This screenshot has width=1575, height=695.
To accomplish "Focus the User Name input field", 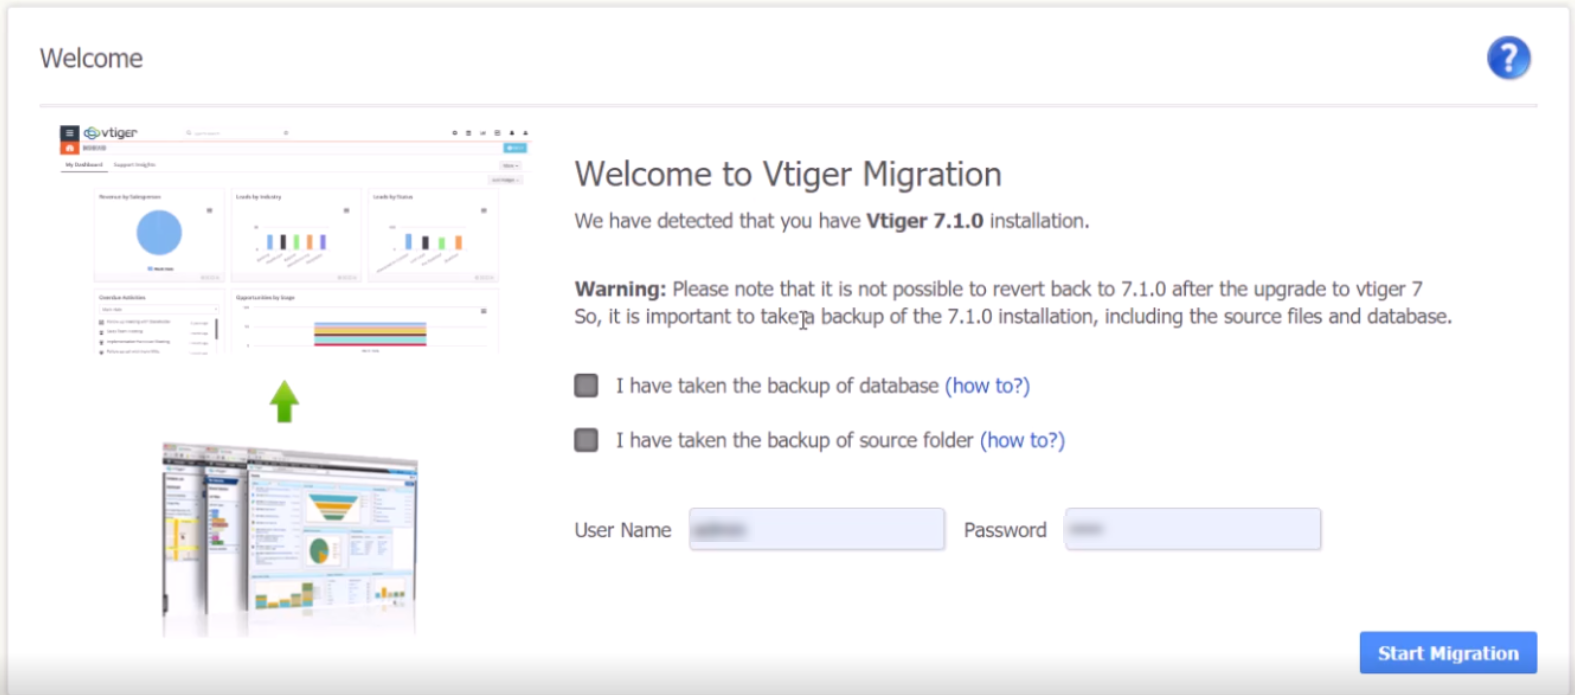I will [x=817, y=529].
